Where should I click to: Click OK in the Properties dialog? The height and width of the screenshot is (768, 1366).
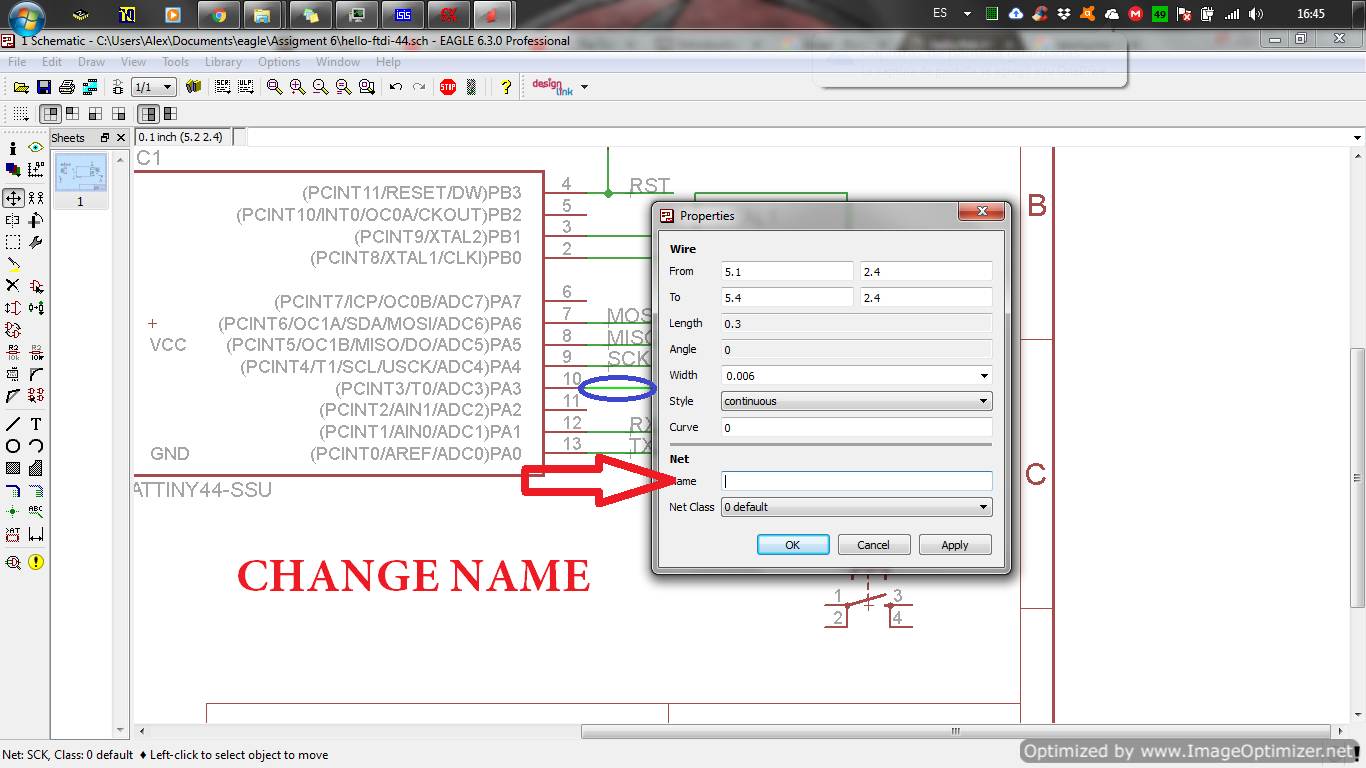[x=793, y=545]
